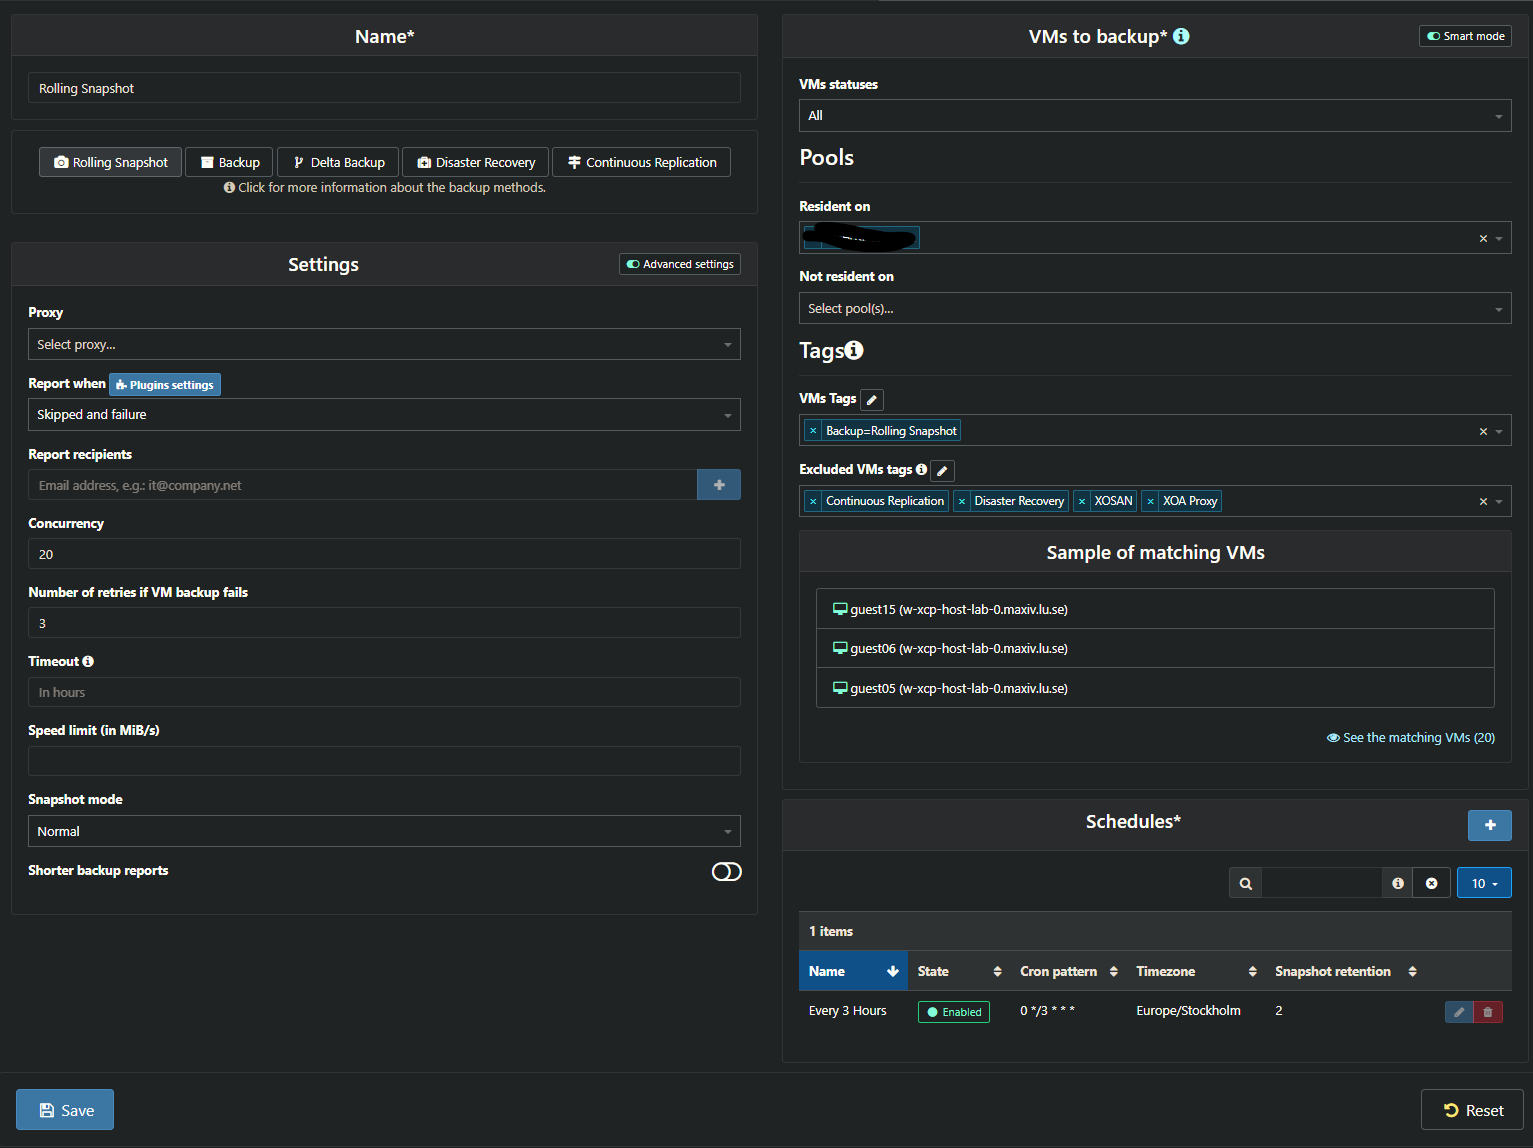
Task: Choose the Disaster Recovery method
Action: tap(475, 162)
